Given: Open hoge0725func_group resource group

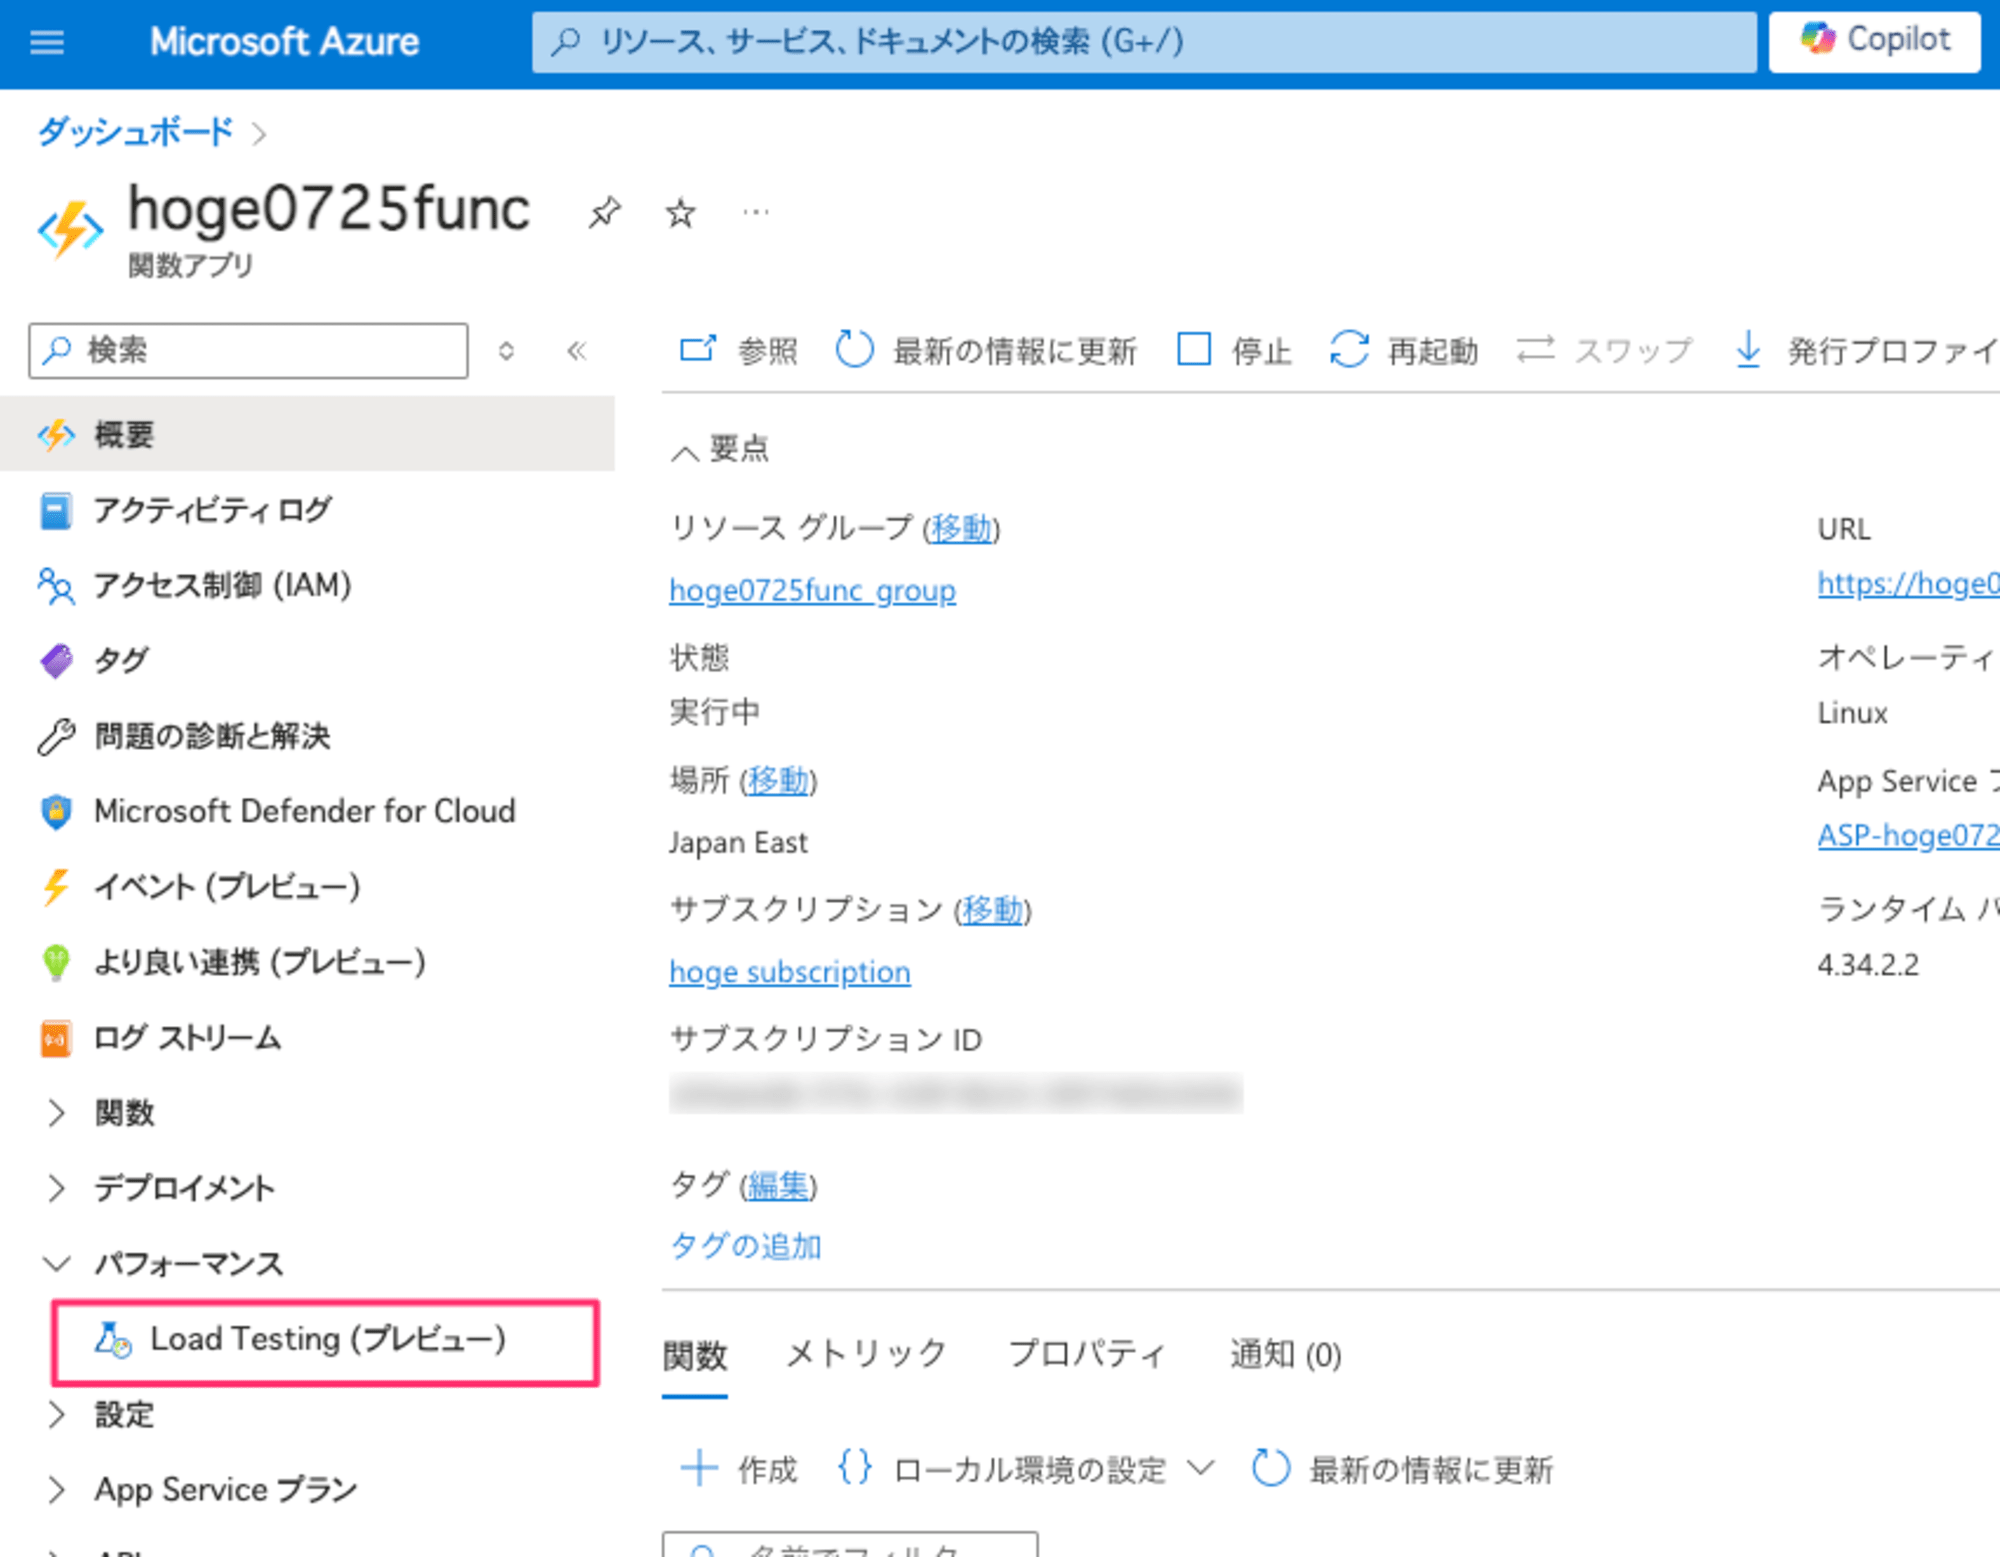Looking at the screenshot, I should tap(812, 590).
